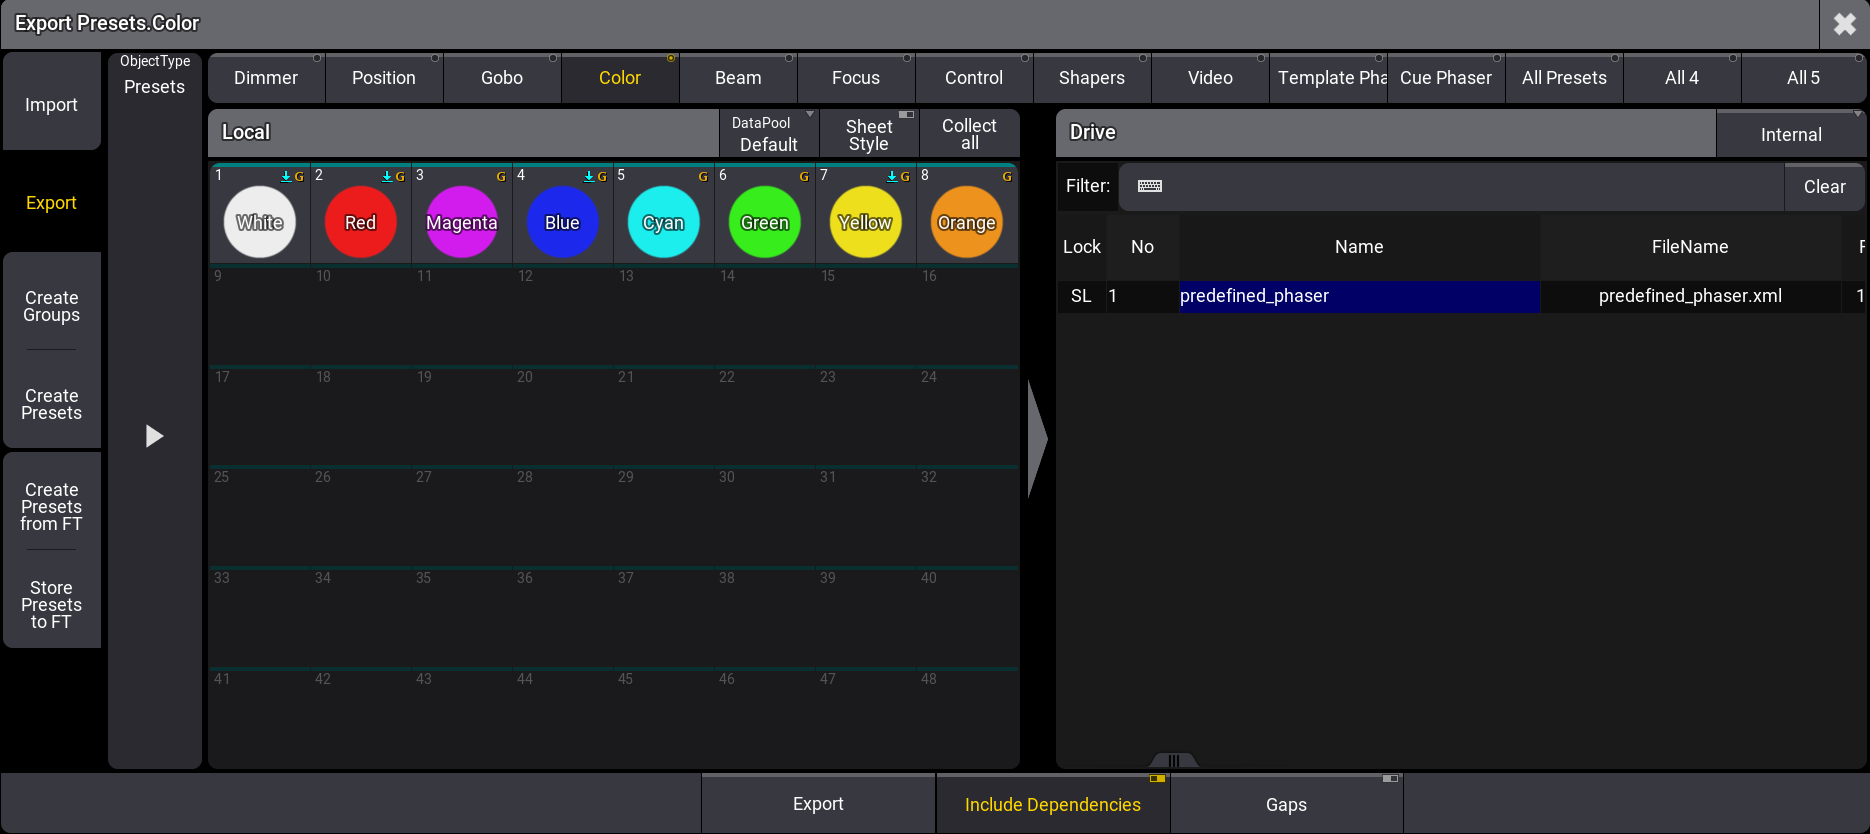Toggle the Gaps option

click(x=1286, y=804)
